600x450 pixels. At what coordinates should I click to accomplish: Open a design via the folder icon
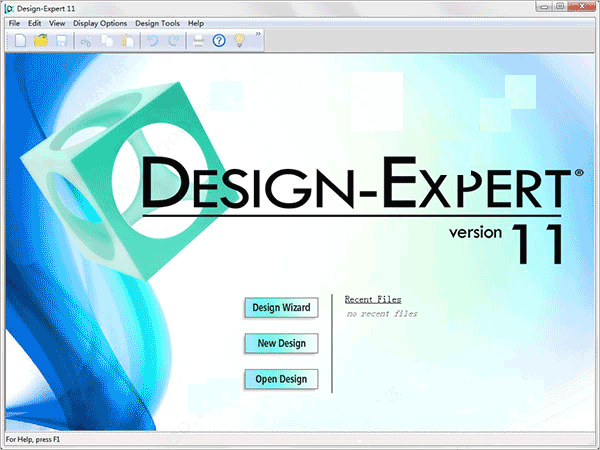41,41
